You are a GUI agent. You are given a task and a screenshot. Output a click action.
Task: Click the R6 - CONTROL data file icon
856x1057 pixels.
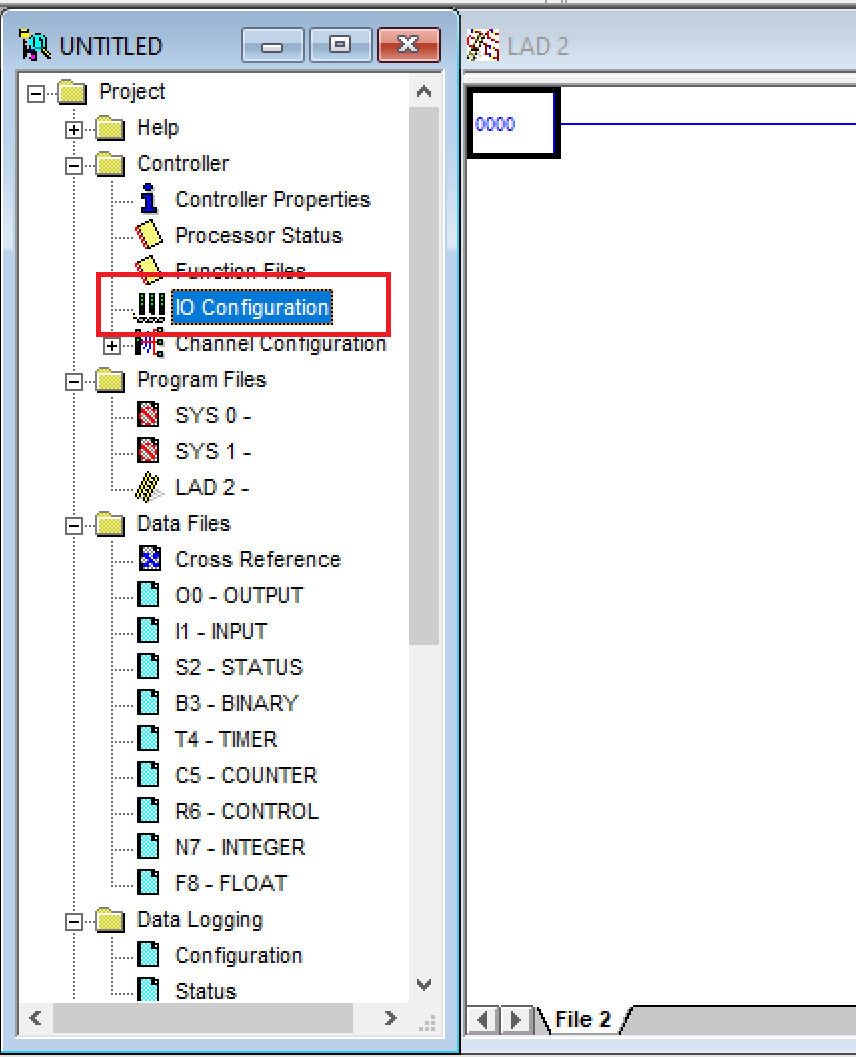[148, 810]
